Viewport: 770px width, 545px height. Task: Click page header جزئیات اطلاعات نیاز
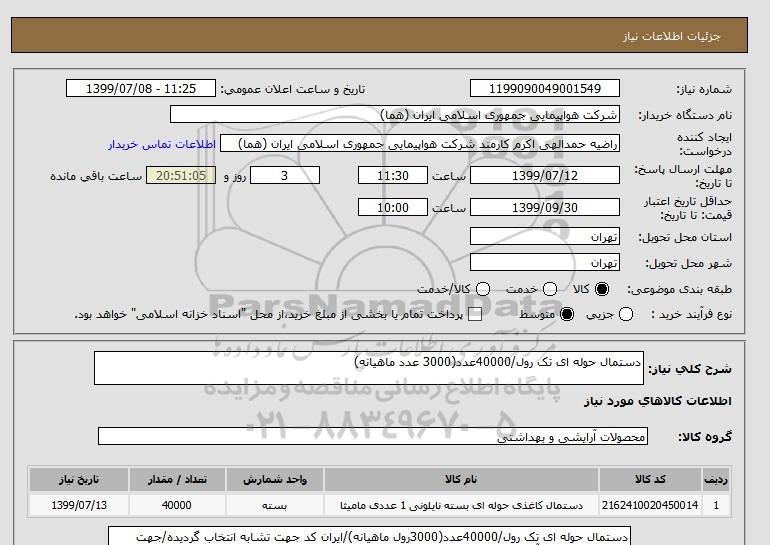671,36
